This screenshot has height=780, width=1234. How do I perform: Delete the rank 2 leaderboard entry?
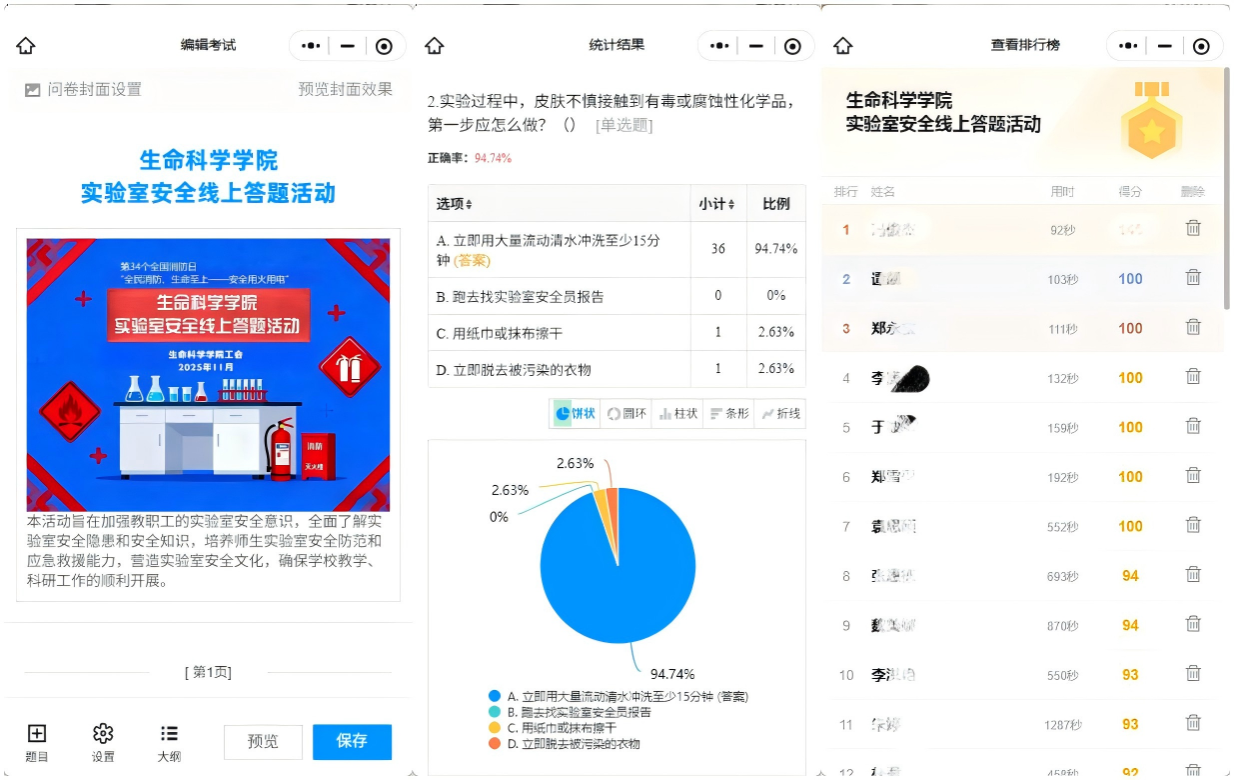pos(1193,278)
